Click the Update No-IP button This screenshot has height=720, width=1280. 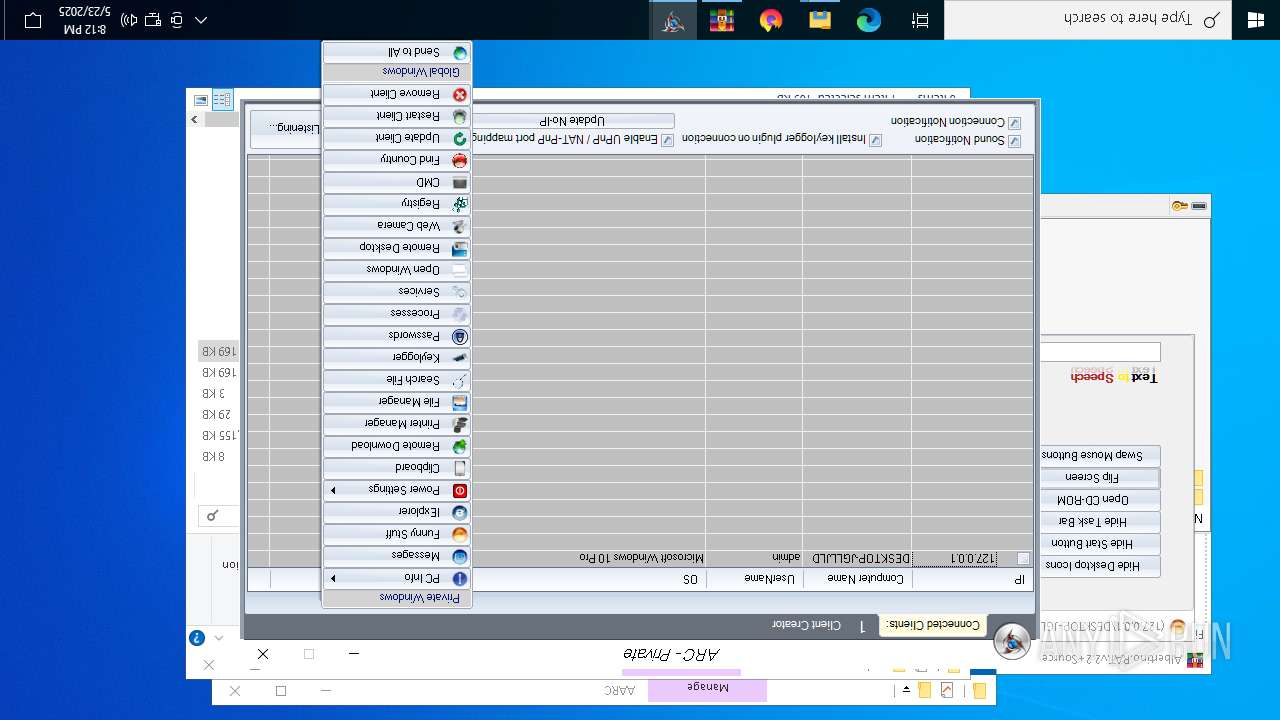pos(573,121)
